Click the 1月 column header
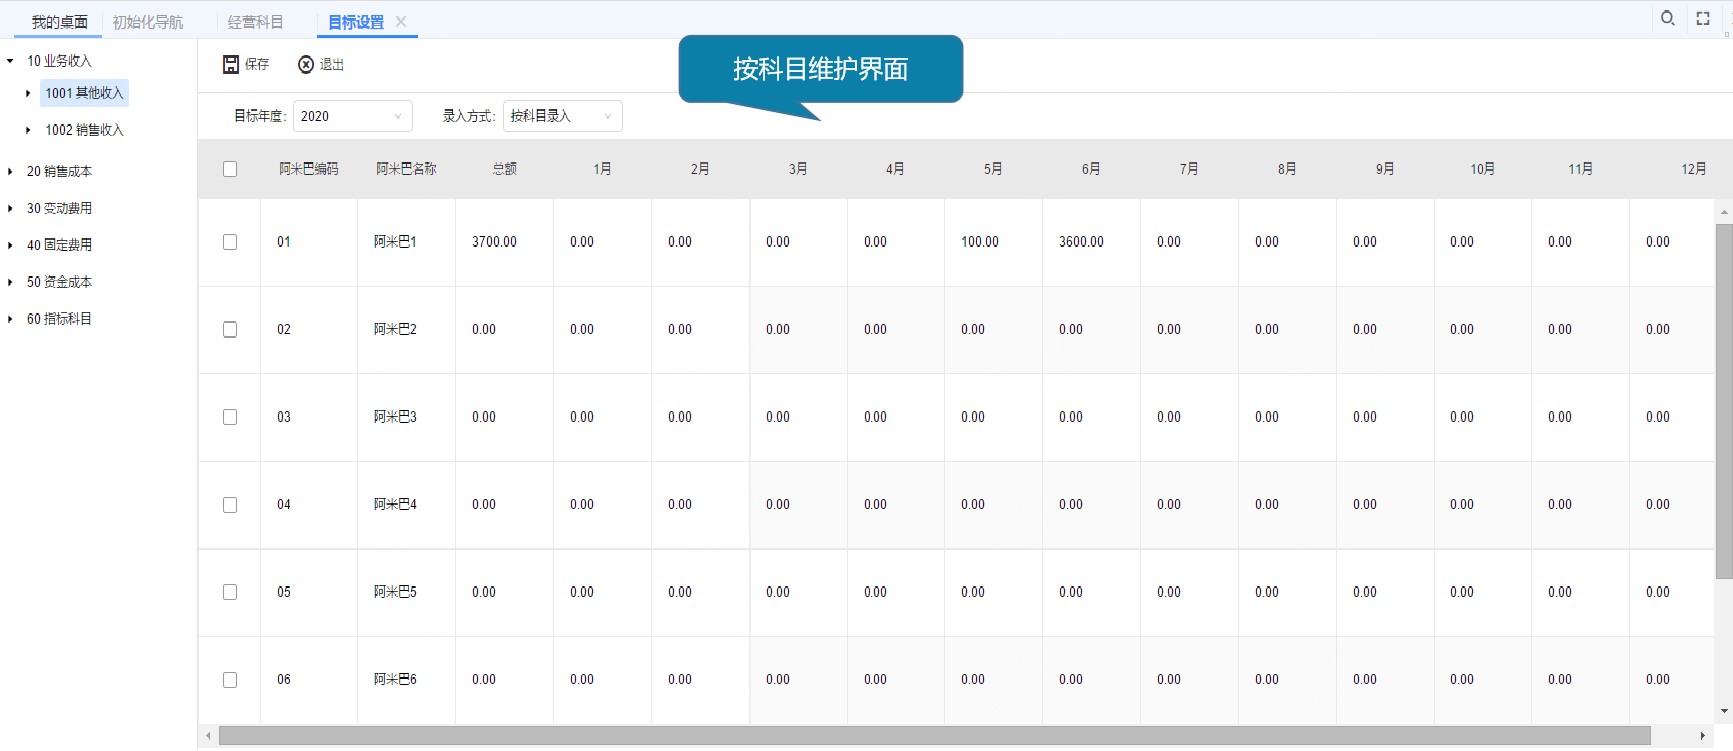This screenshot has height=751, width=1733. [x=602, y=169]
